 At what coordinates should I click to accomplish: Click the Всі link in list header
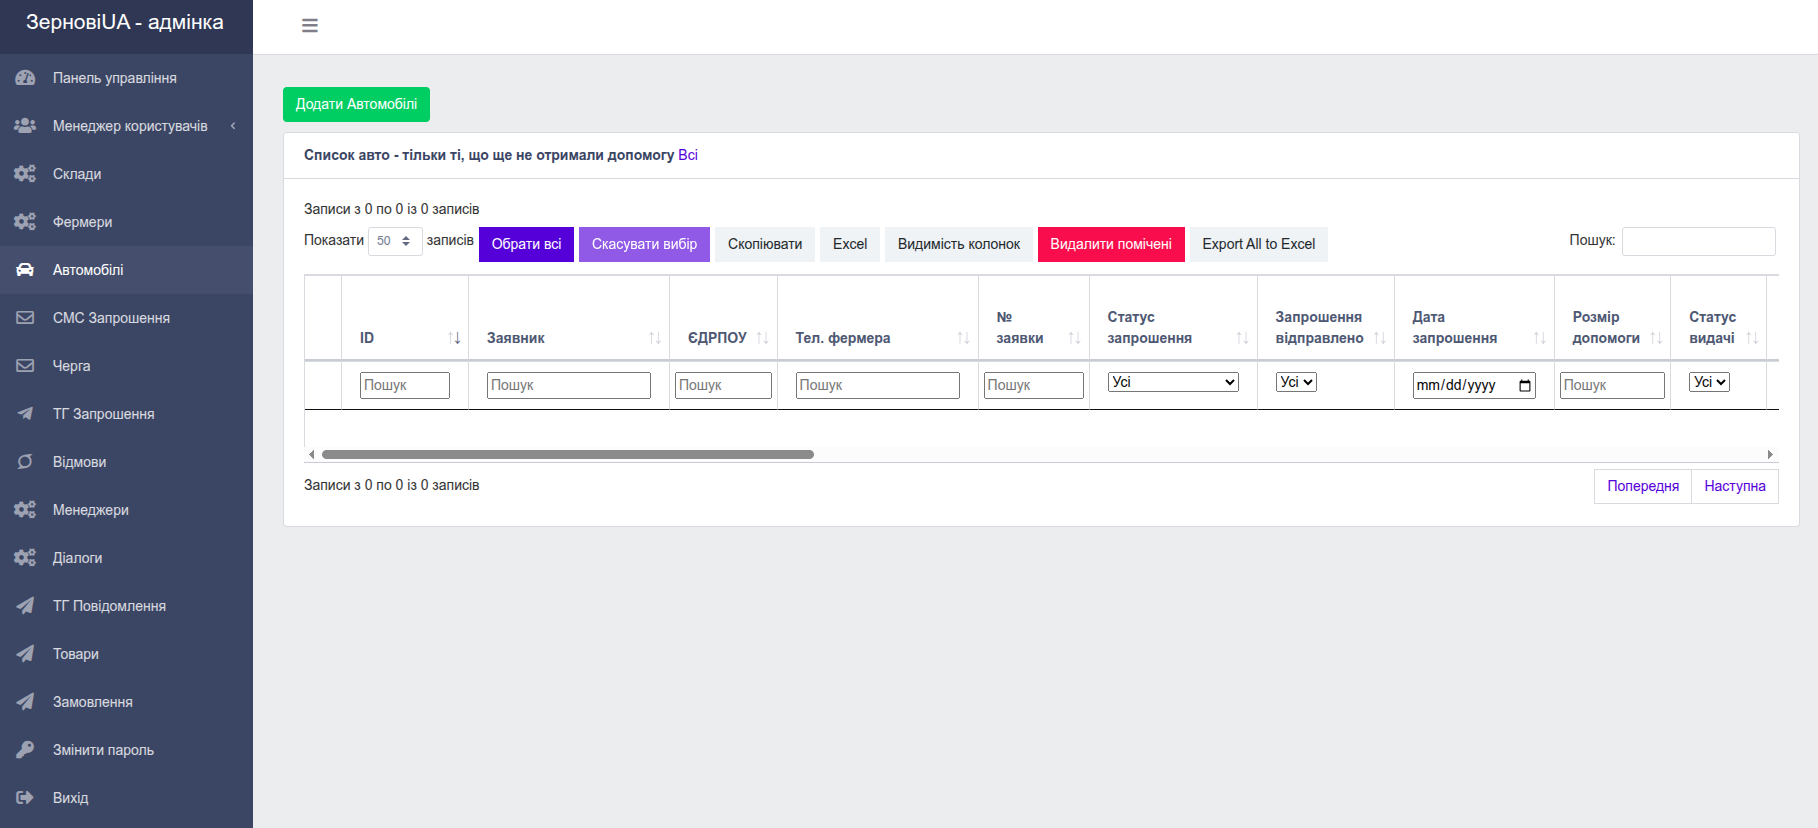coord(688,155)
